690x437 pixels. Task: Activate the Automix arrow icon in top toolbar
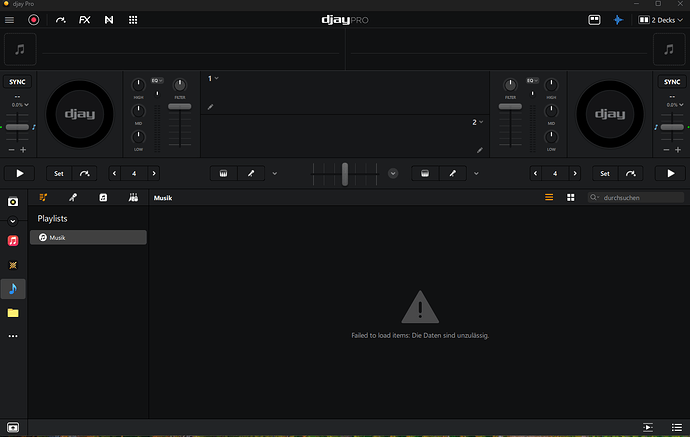pyautogui.click(x=60, y=20)
